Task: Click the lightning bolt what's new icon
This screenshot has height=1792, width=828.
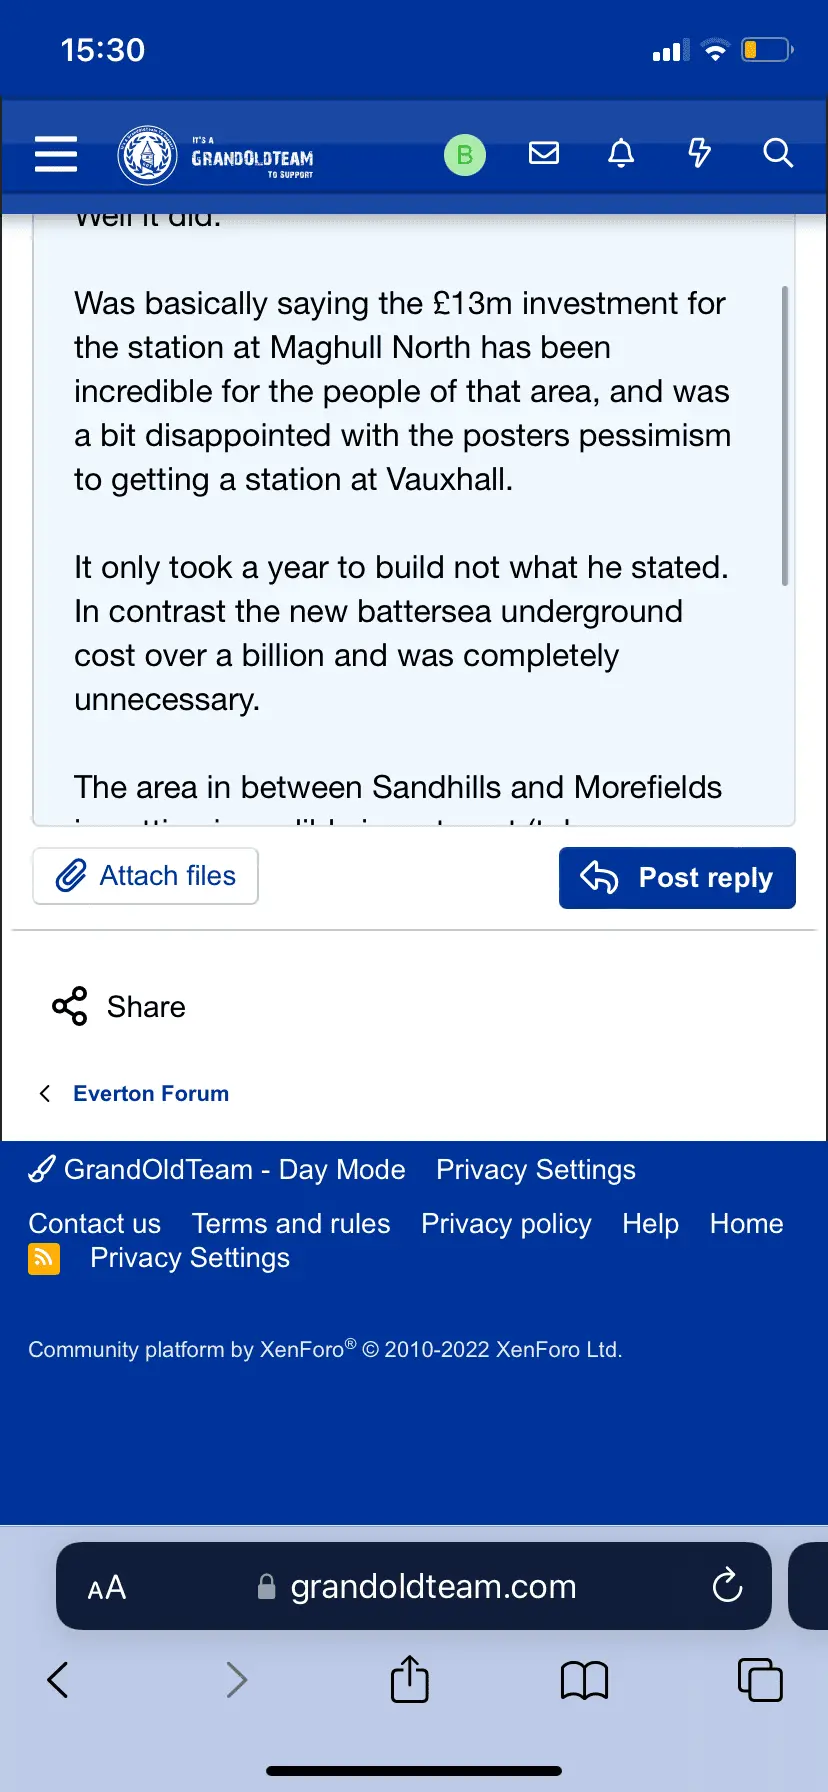Action: click(699, 153)
